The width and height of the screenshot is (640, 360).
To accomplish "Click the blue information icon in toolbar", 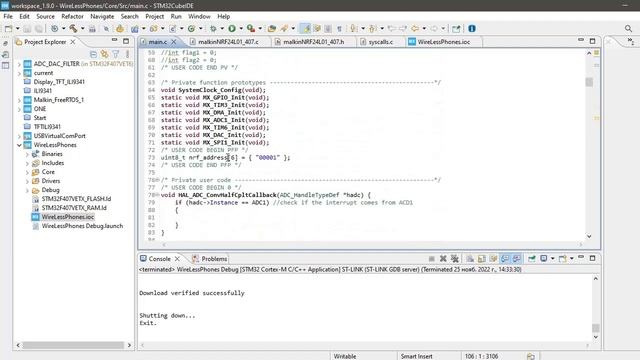I will [472, 29].
